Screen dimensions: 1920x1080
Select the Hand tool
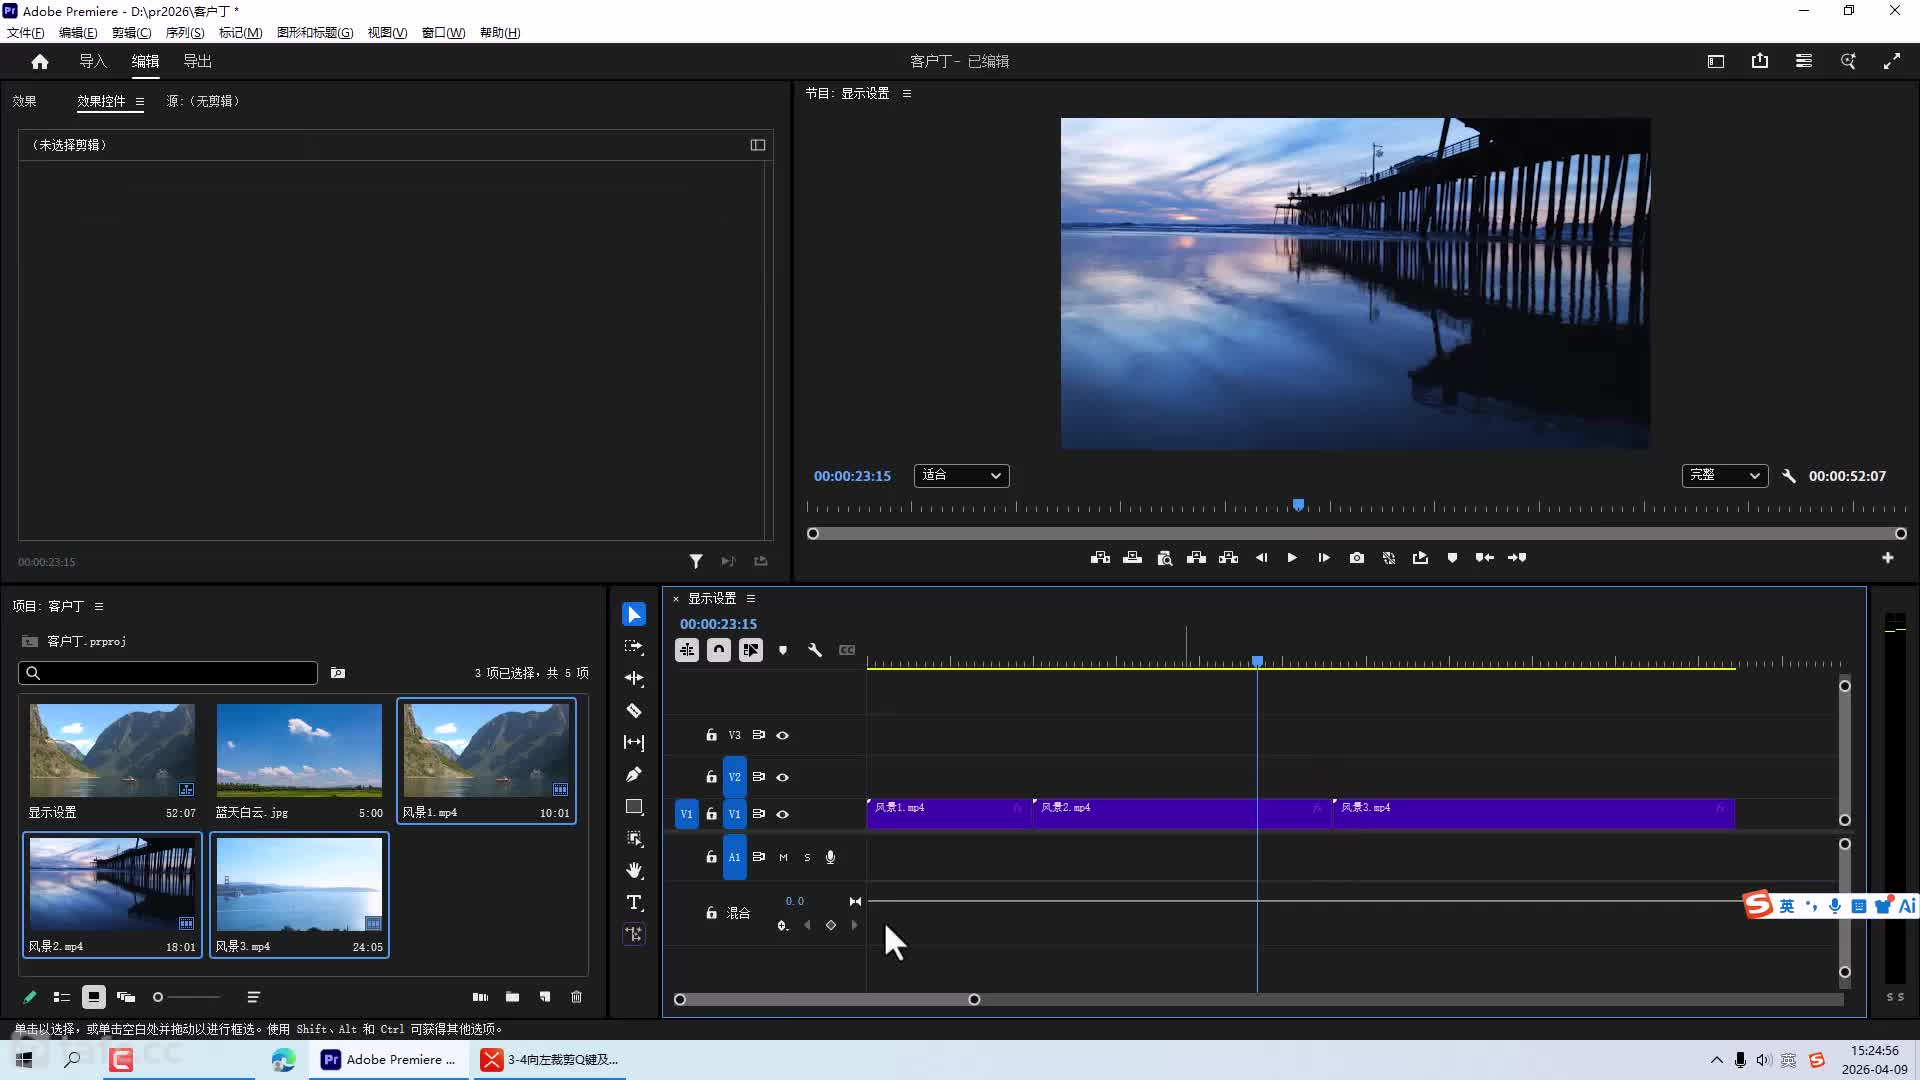(634, 870)
